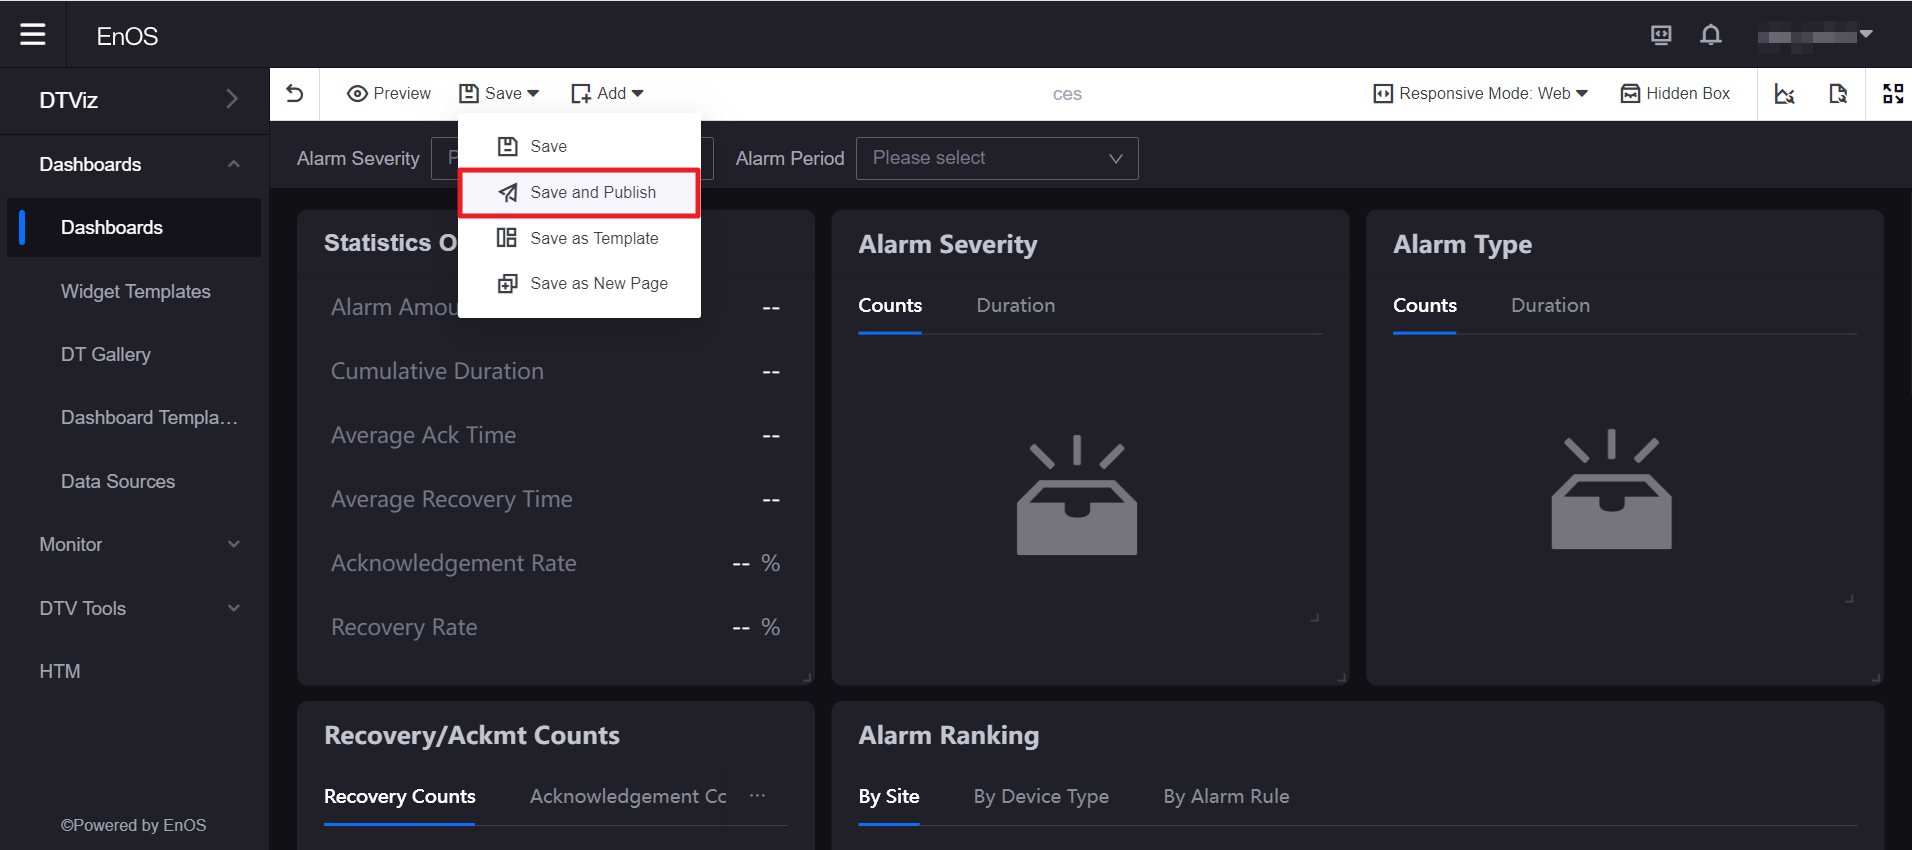Click the page search document icon
Viewport: 1912px width, 850px height.
pos(1838,93)
